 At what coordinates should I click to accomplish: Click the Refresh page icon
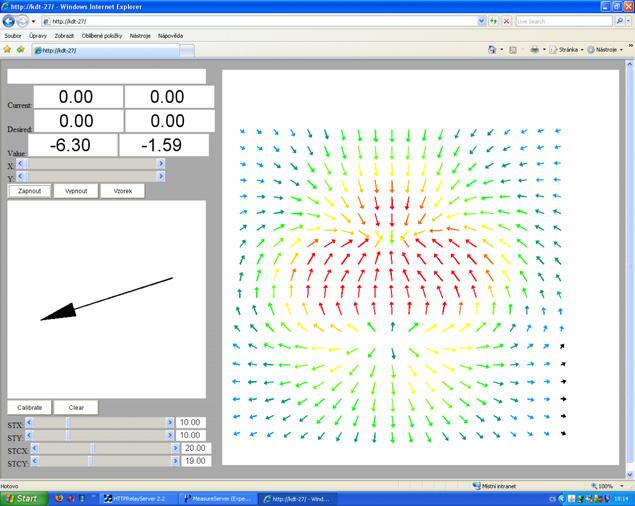pyautogui.click(x=494, y=21)
